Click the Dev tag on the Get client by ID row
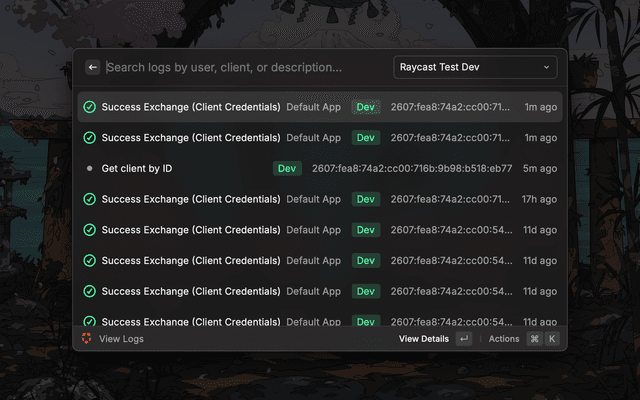 [288, 169]
